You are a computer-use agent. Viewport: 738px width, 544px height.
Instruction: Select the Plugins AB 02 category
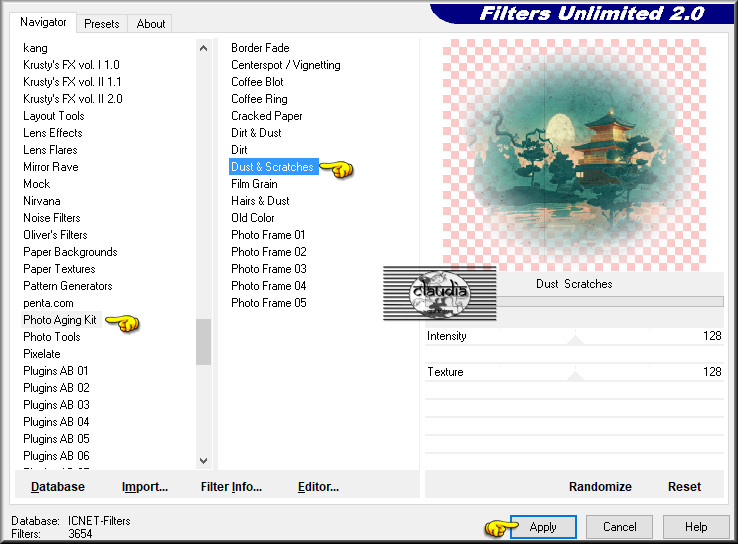pyautogui.click(x=56, y=388)
